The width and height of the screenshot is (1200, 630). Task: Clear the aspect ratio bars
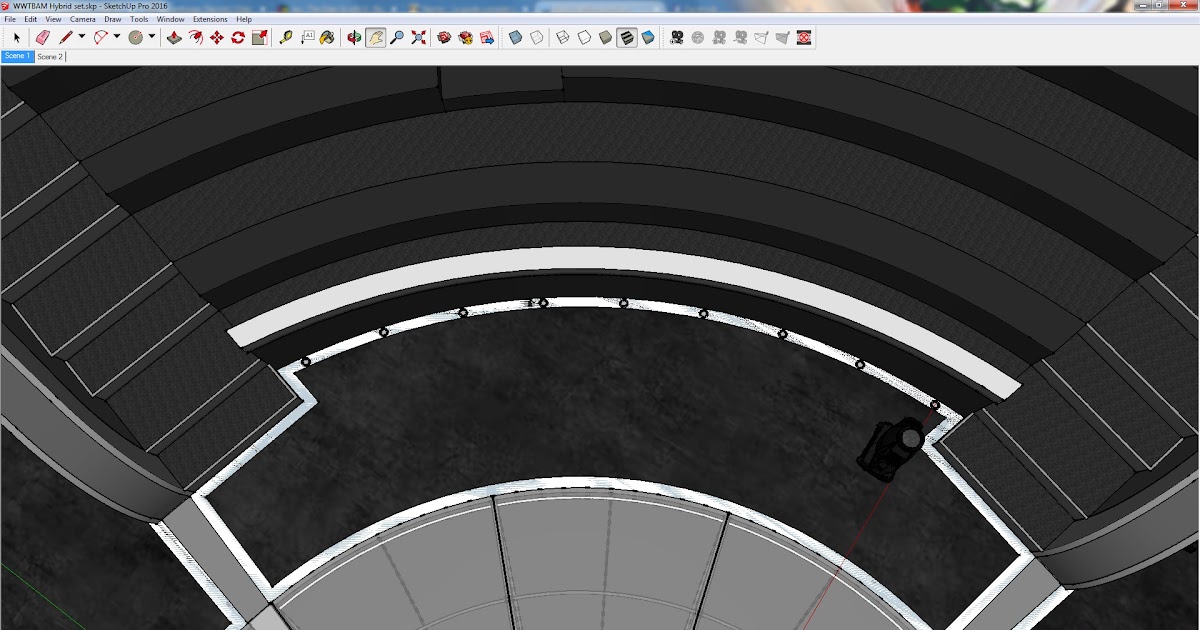[804, 38]
